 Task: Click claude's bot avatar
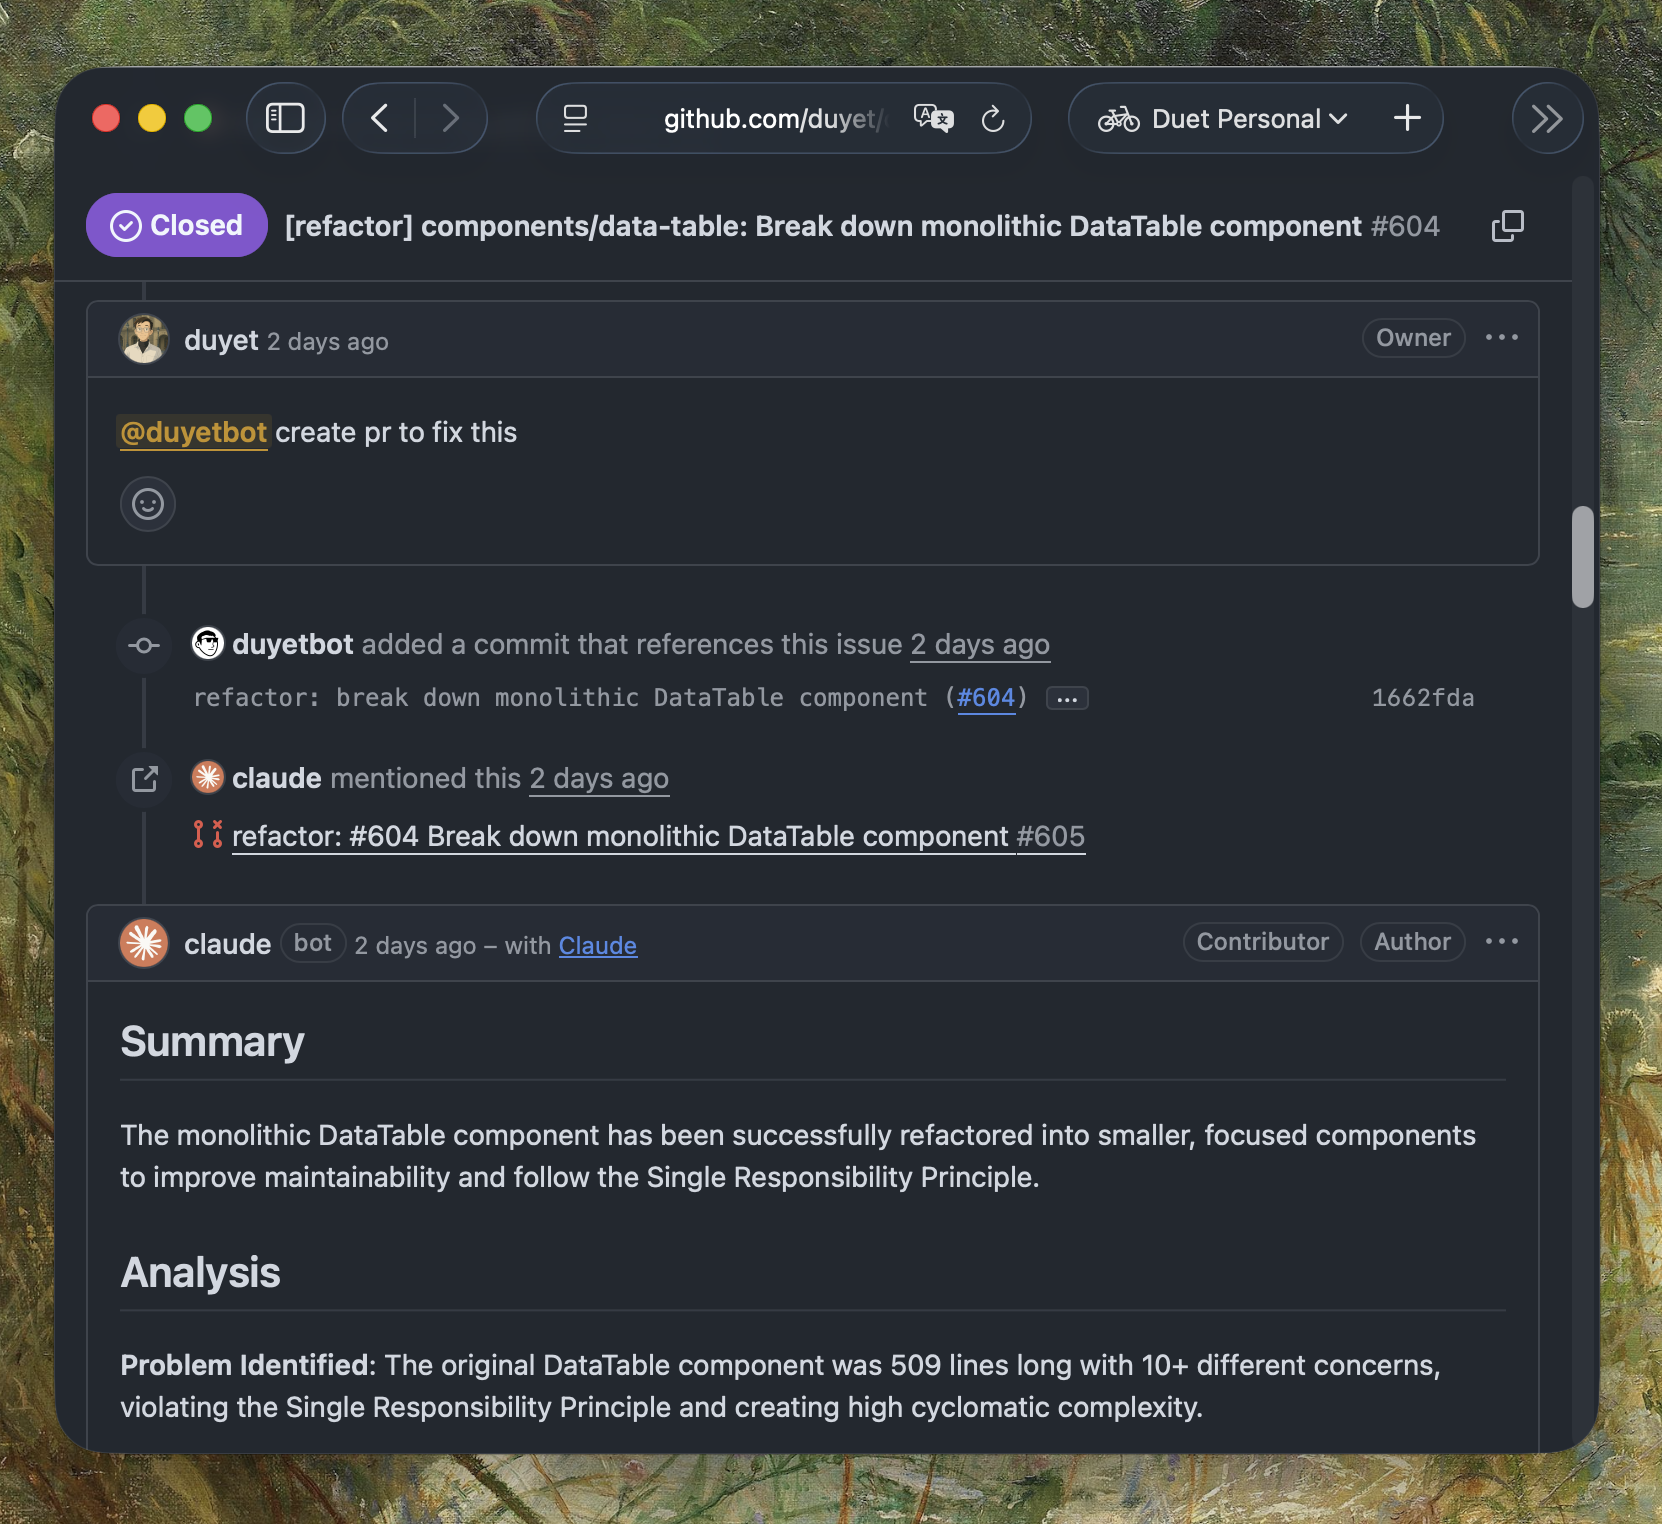143,943
